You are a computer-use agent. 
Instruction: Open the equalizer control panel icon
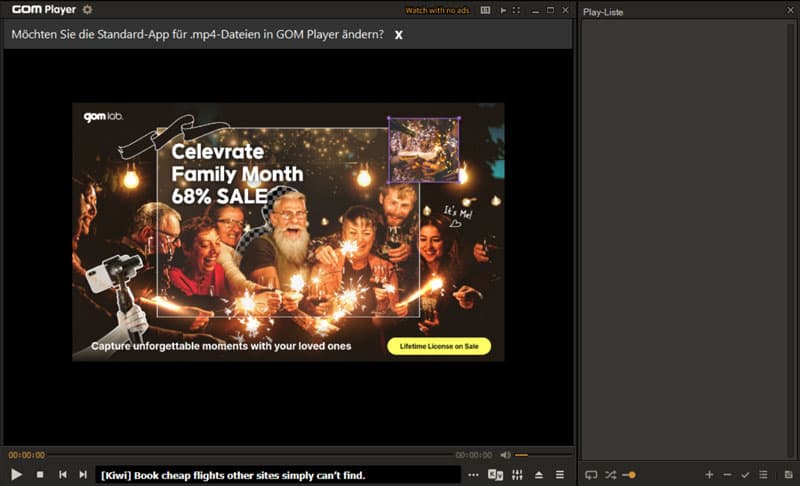517,475
